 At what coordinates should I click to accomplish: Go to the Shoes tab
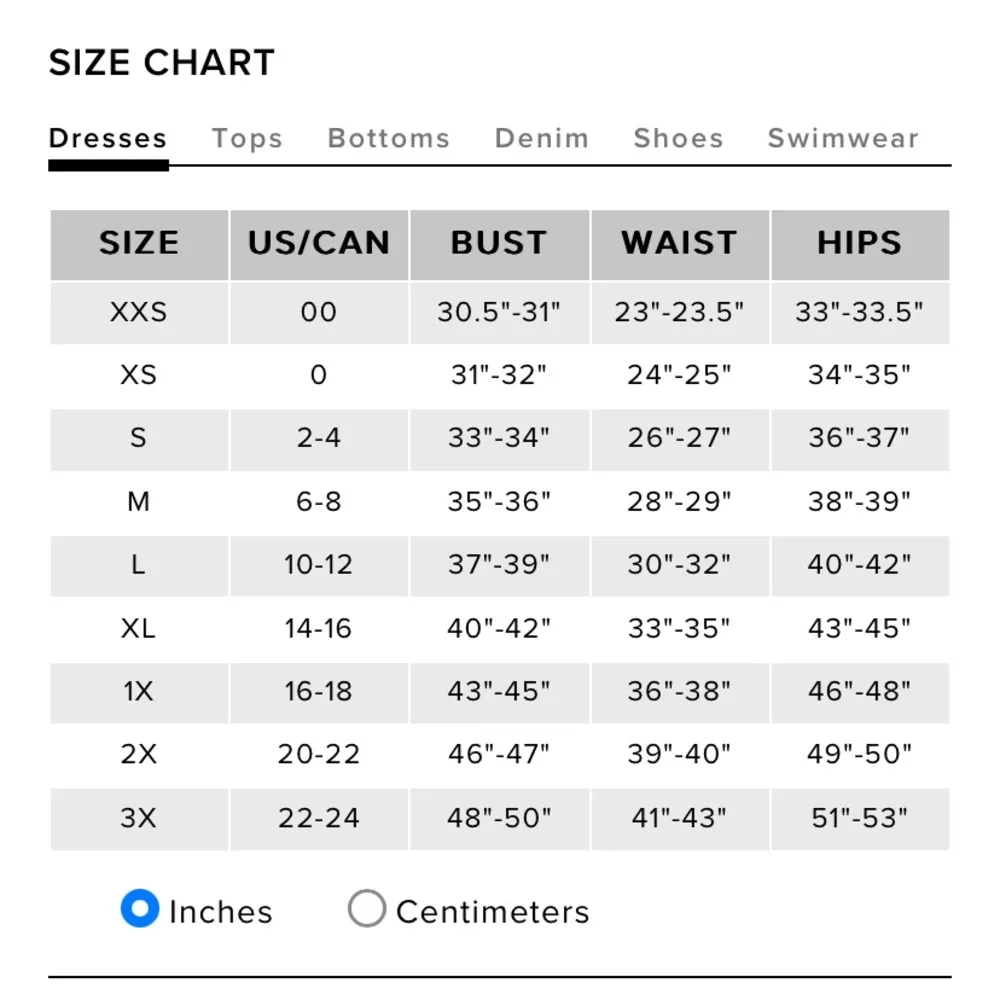(678, 138)
